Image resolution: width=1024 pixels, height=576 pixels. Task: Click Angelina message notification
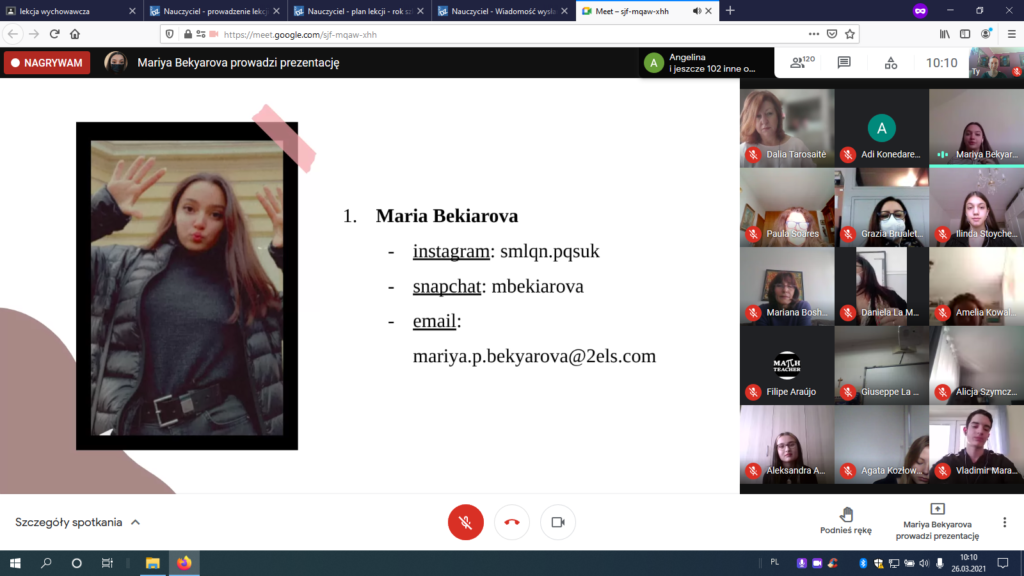tap(700, 63)
